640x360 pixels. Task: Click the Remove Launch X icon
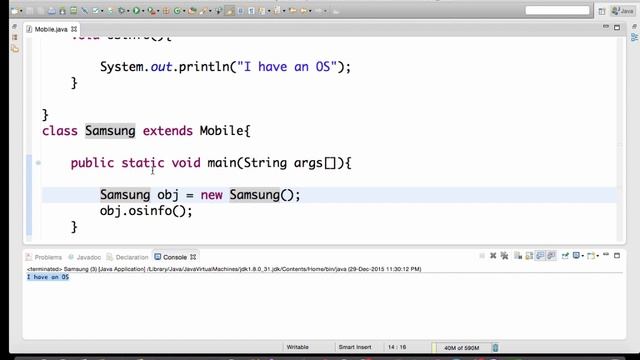pyautogui.click(x=493, y=256)
